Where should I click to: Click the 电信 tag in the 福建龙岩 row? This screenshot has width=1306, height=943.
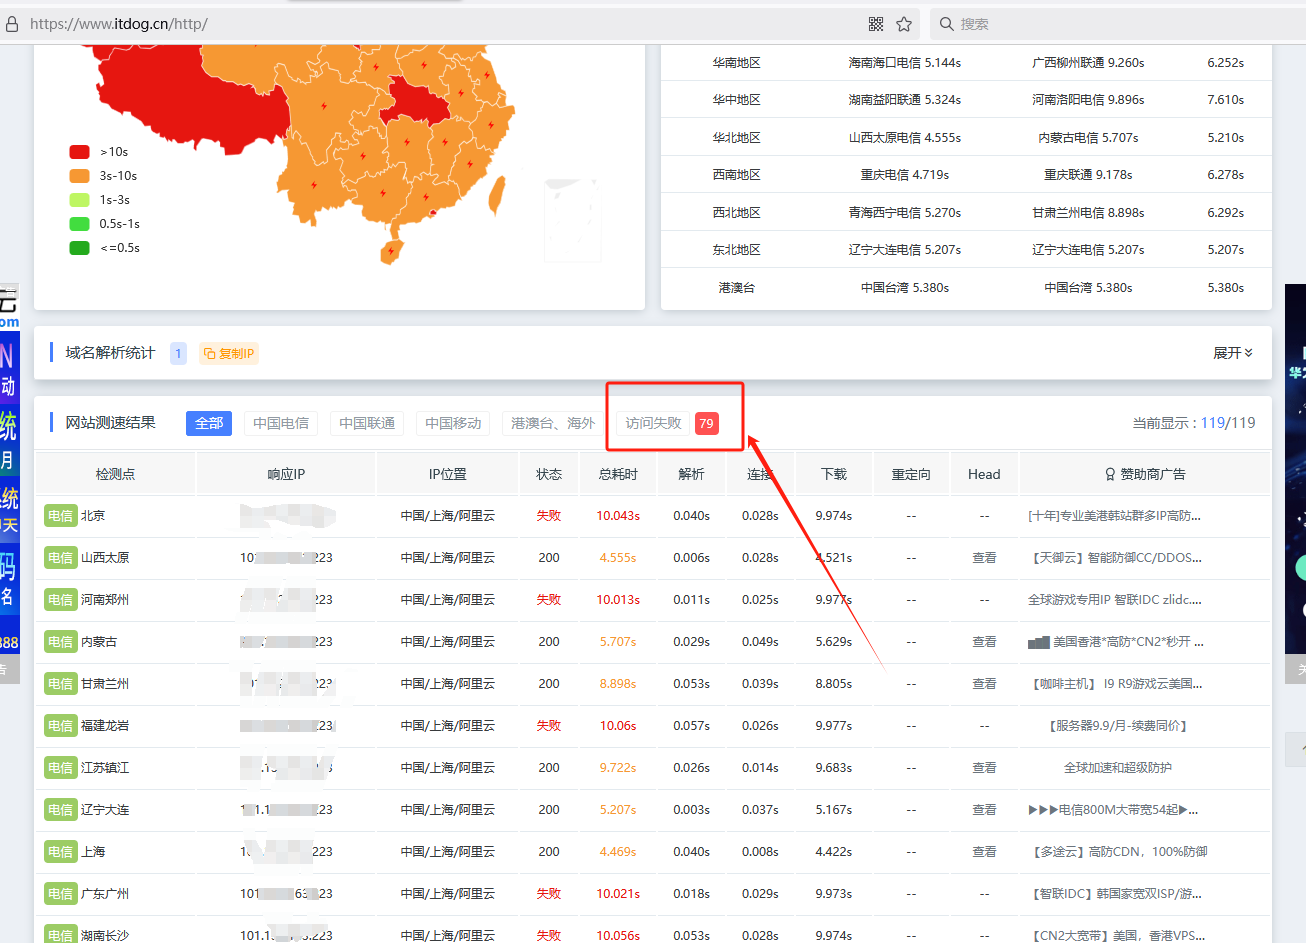(x=60, y=726)
